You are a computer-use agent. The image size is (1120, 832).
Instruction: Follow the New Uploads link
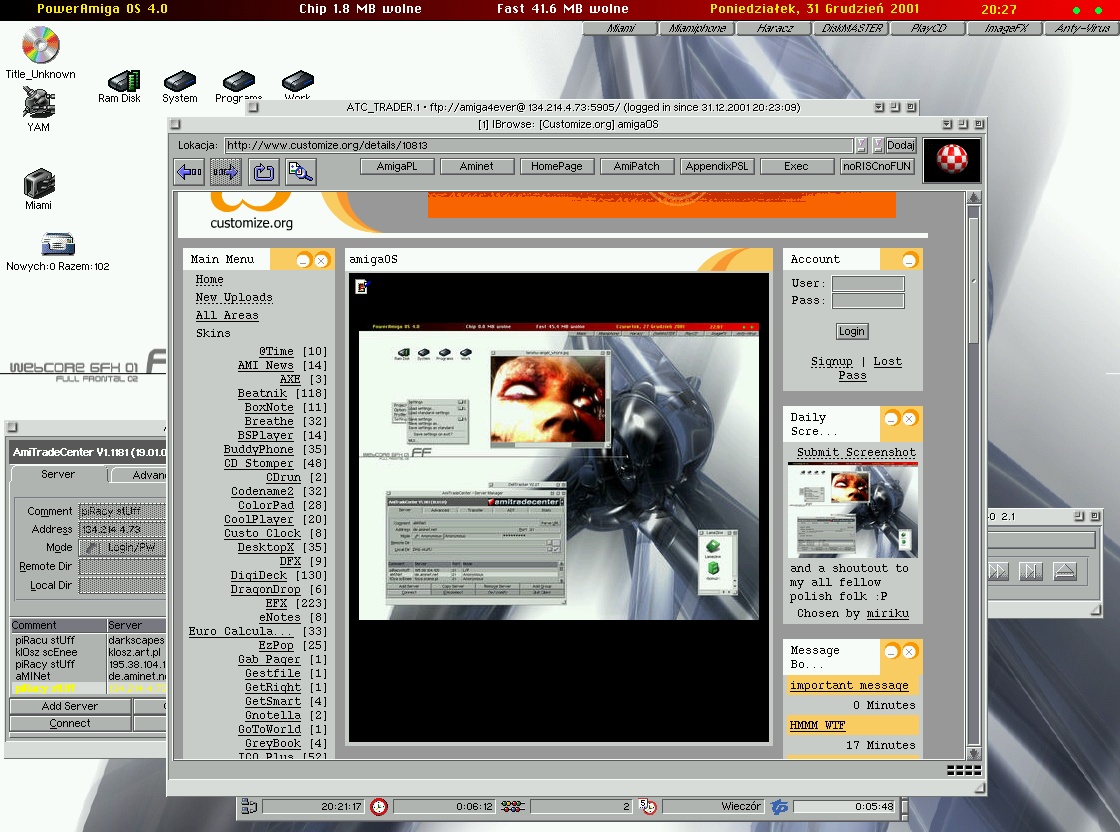[234, 297]
